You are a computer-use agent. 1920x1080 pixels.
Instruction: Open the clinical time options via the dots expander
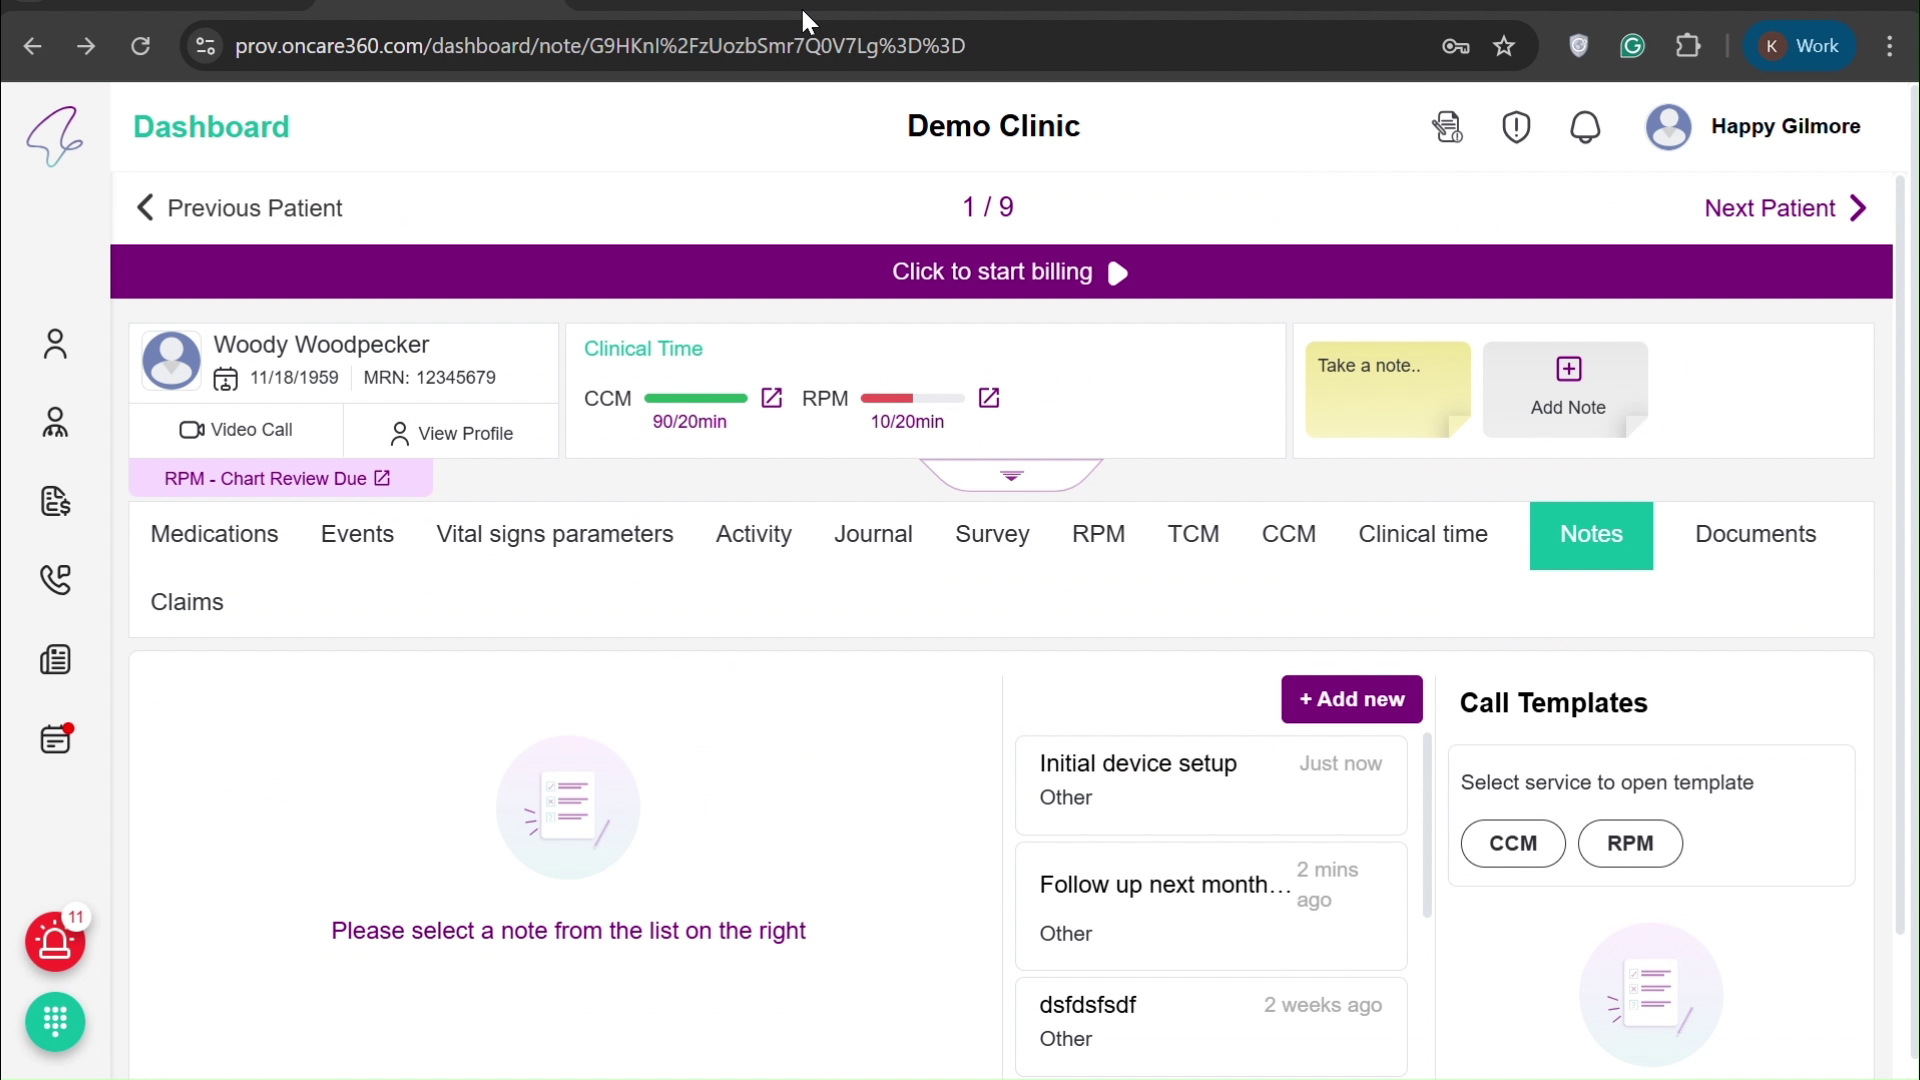coord(1011,475)
